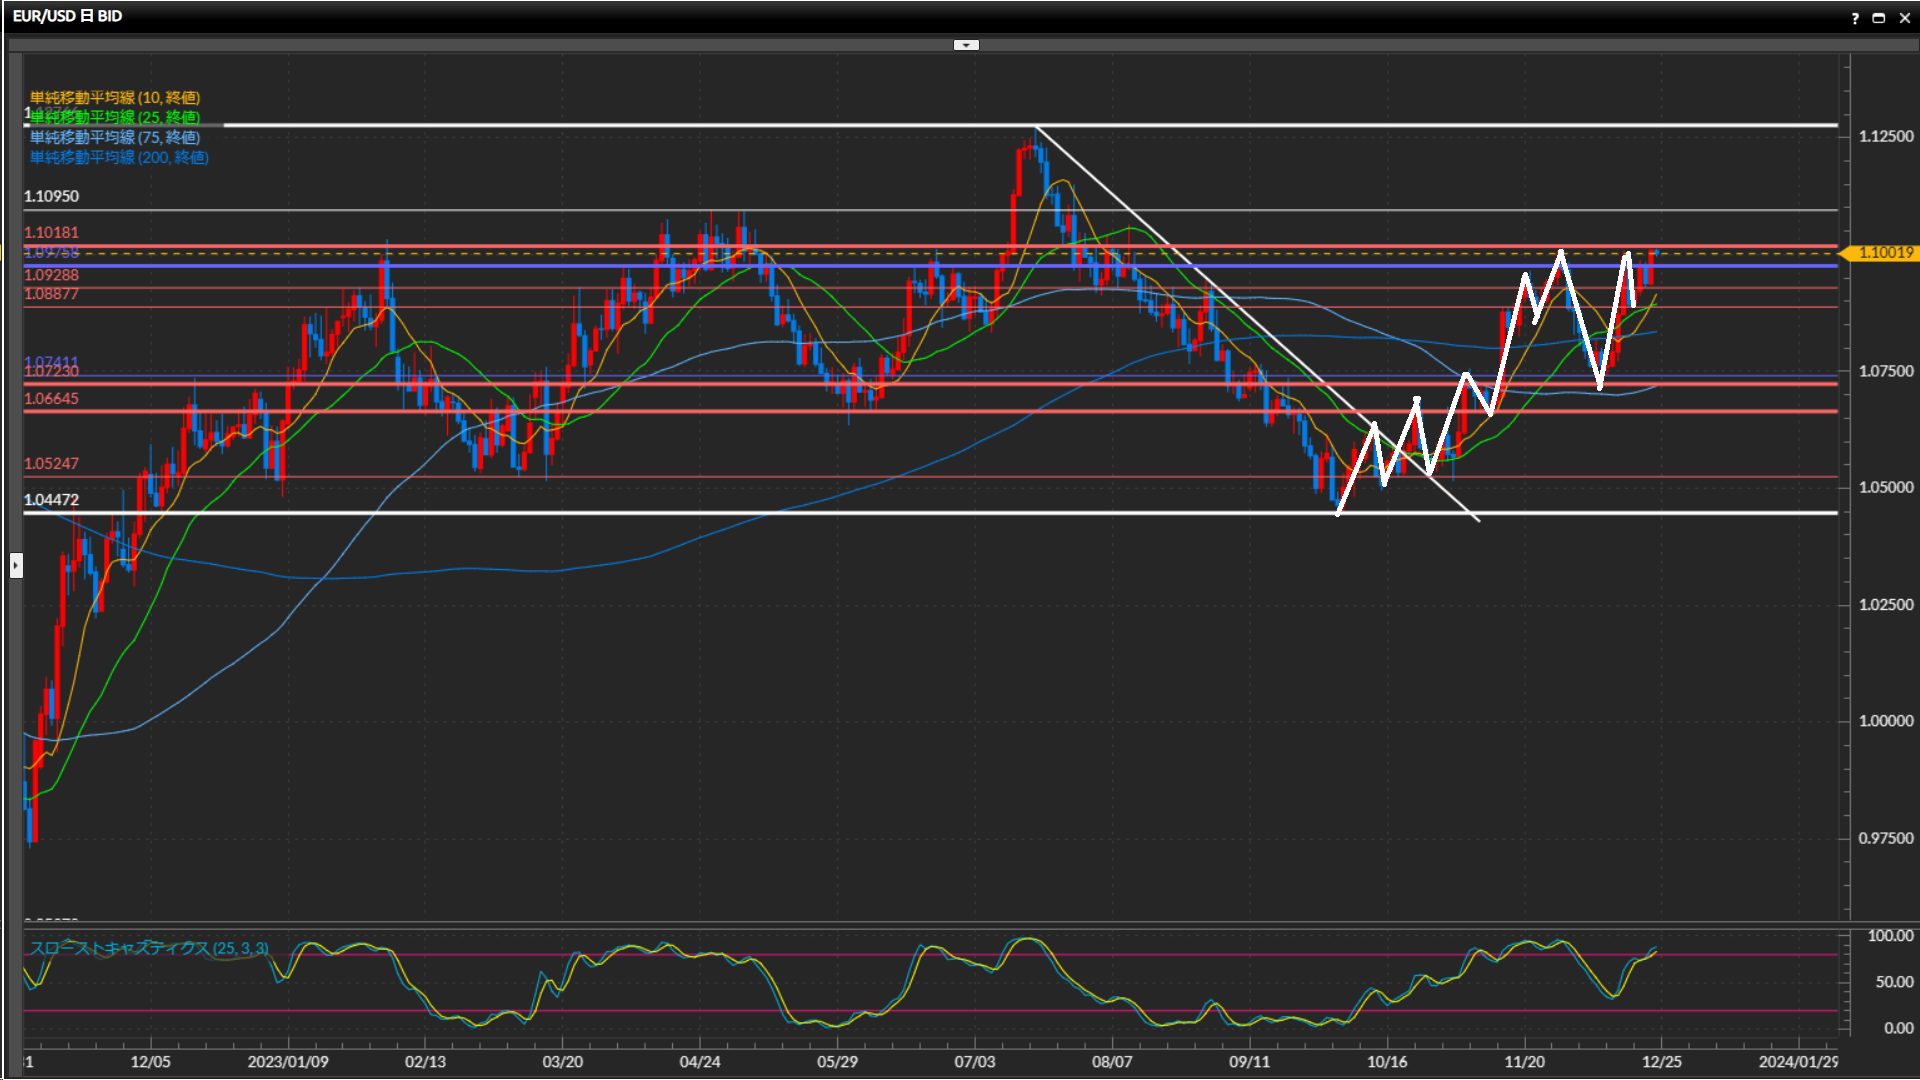Click the 1.10950 horizontal line label

51,196
